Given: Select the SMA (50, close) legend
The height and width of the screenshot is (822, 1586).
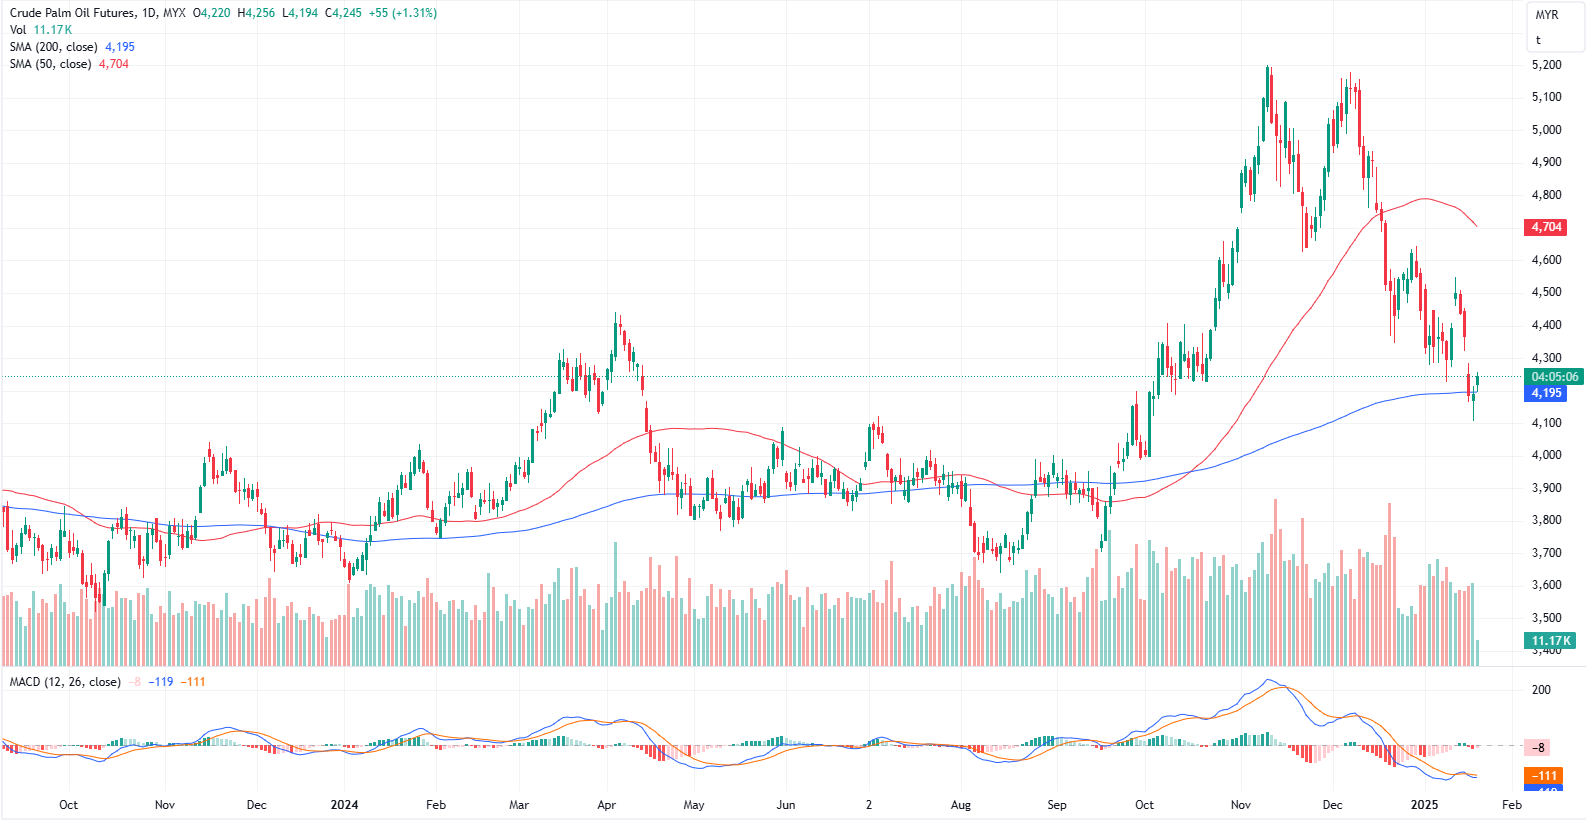Looking at the screenshot, I should (50, 64).
